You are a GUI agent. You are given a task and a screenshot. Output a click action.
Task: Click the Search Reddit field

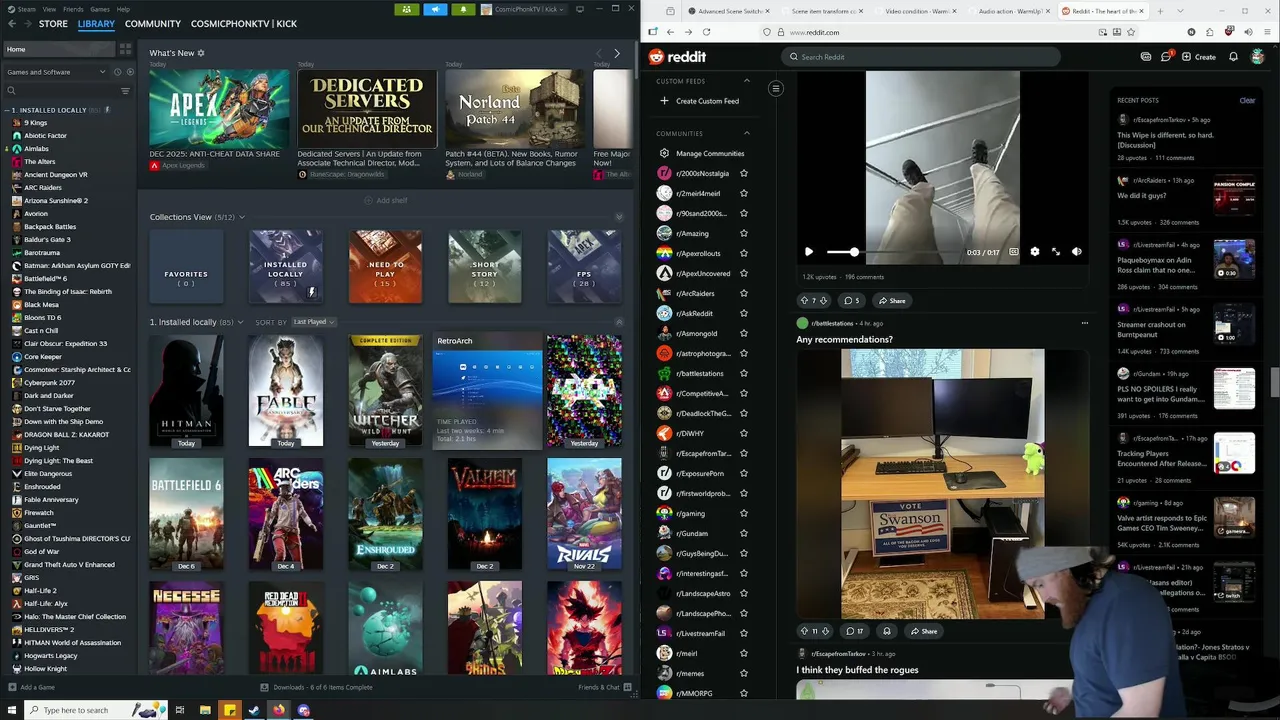point(920,57)
